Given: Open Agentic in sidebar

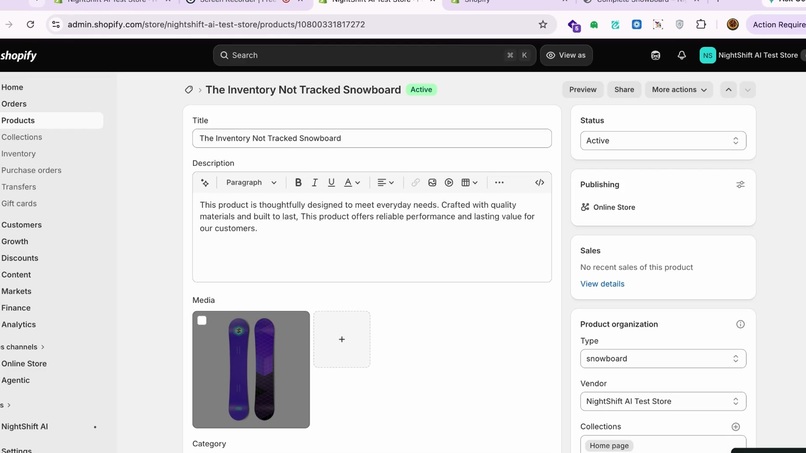Looking at the screenshot, I should [15, 380].
